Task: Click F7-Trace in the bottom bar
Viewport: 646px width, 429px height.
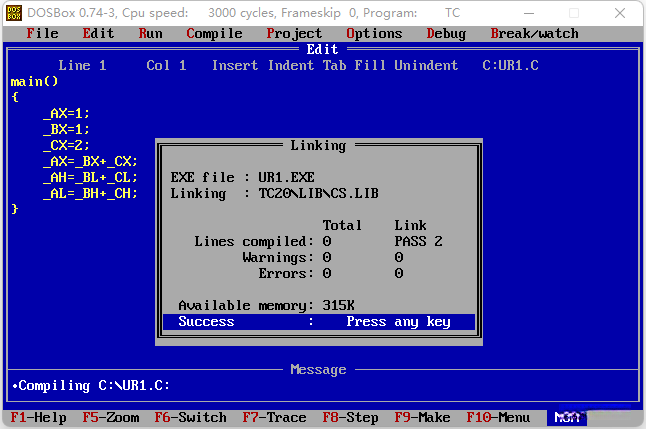Action: tap(274, 417)
